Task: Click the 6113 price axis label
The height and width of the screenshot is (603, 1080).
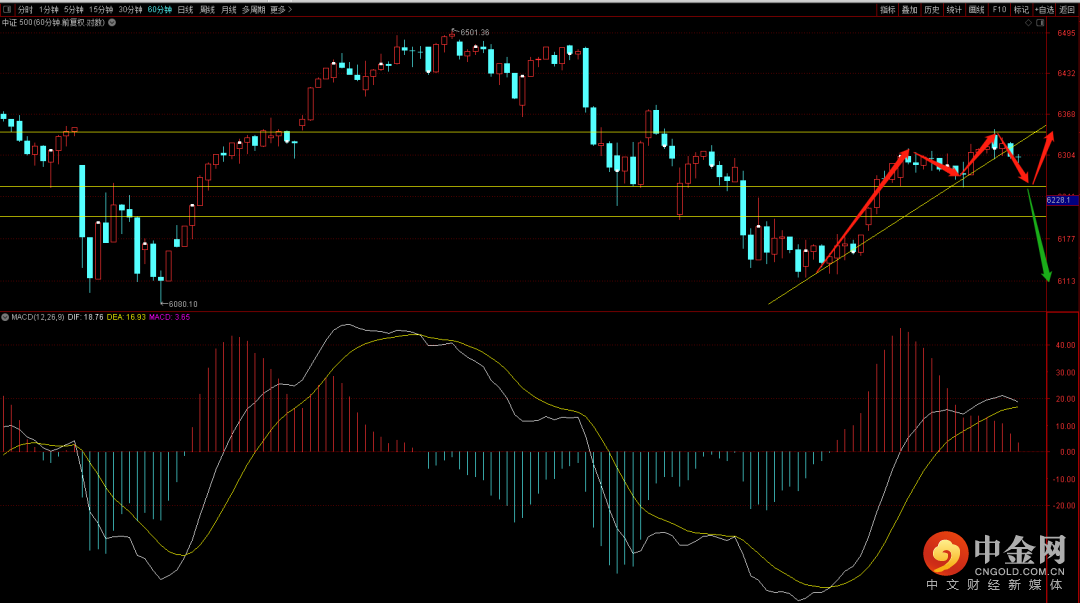Action: pos(1066,281)
